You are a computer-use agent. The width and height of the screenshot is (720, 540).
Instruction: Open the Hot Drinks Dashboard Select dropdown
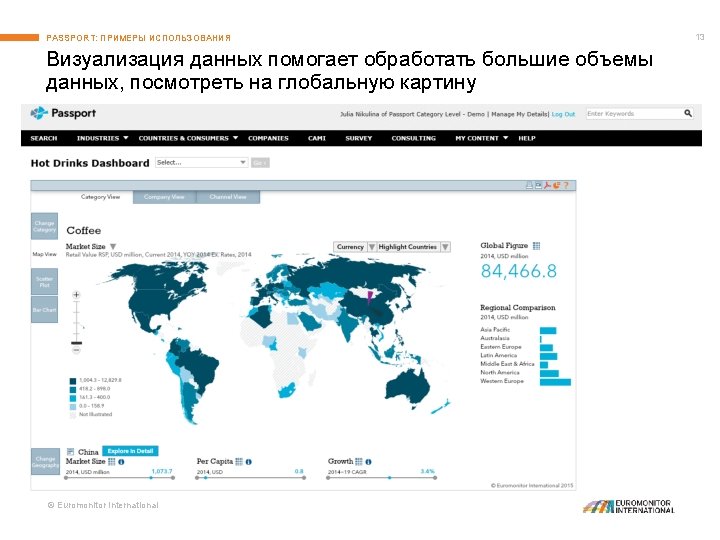202,163
